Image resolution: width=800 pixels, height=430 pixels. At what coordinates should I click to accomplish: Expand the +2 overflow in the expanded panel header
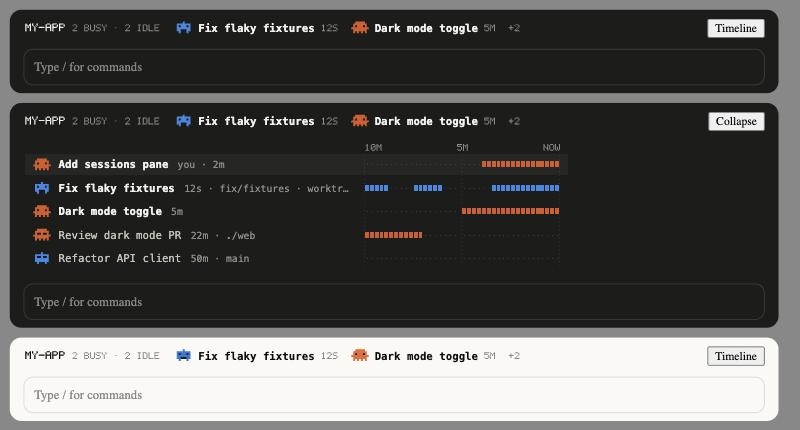click(514, 121)
